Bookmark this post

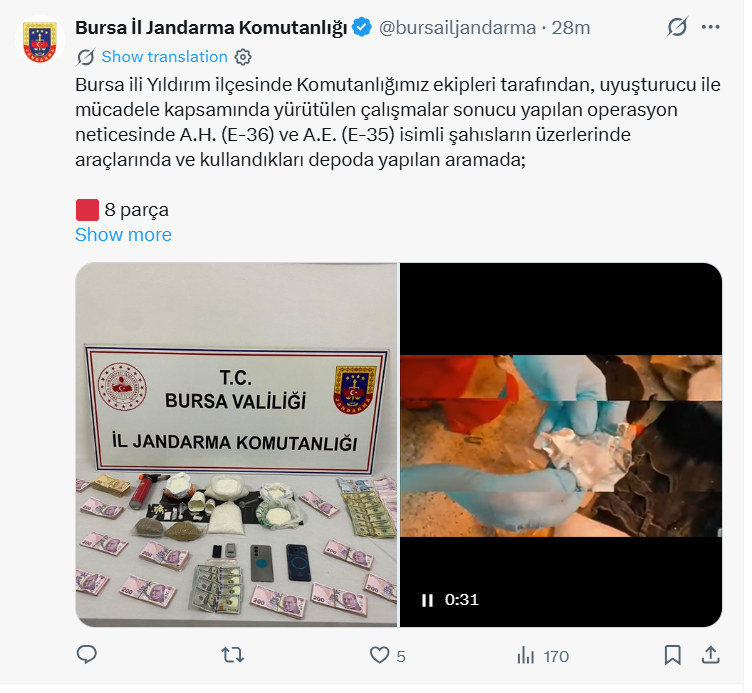[672, 655]
